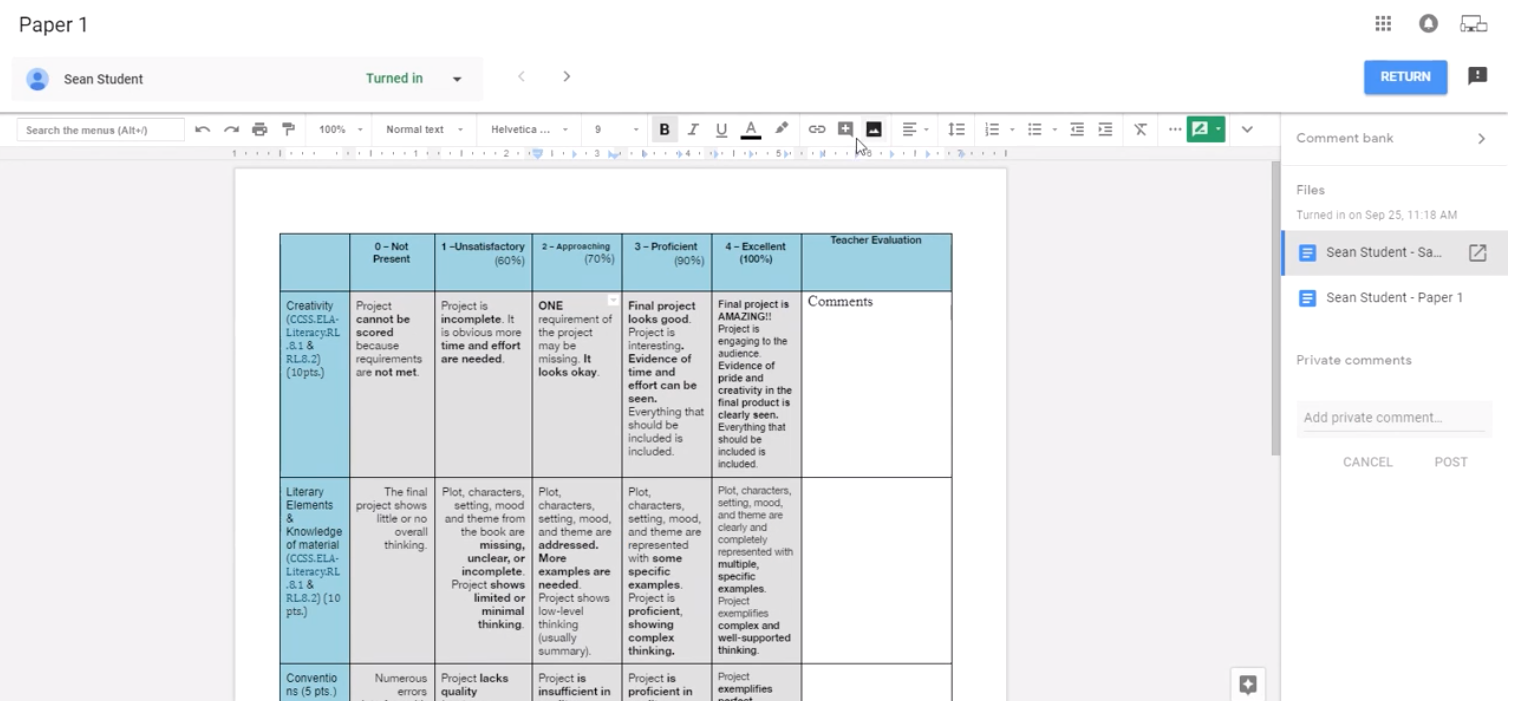1519x701 pixels.
Task: Click the Add private comment field
Action: (1393, 417)
